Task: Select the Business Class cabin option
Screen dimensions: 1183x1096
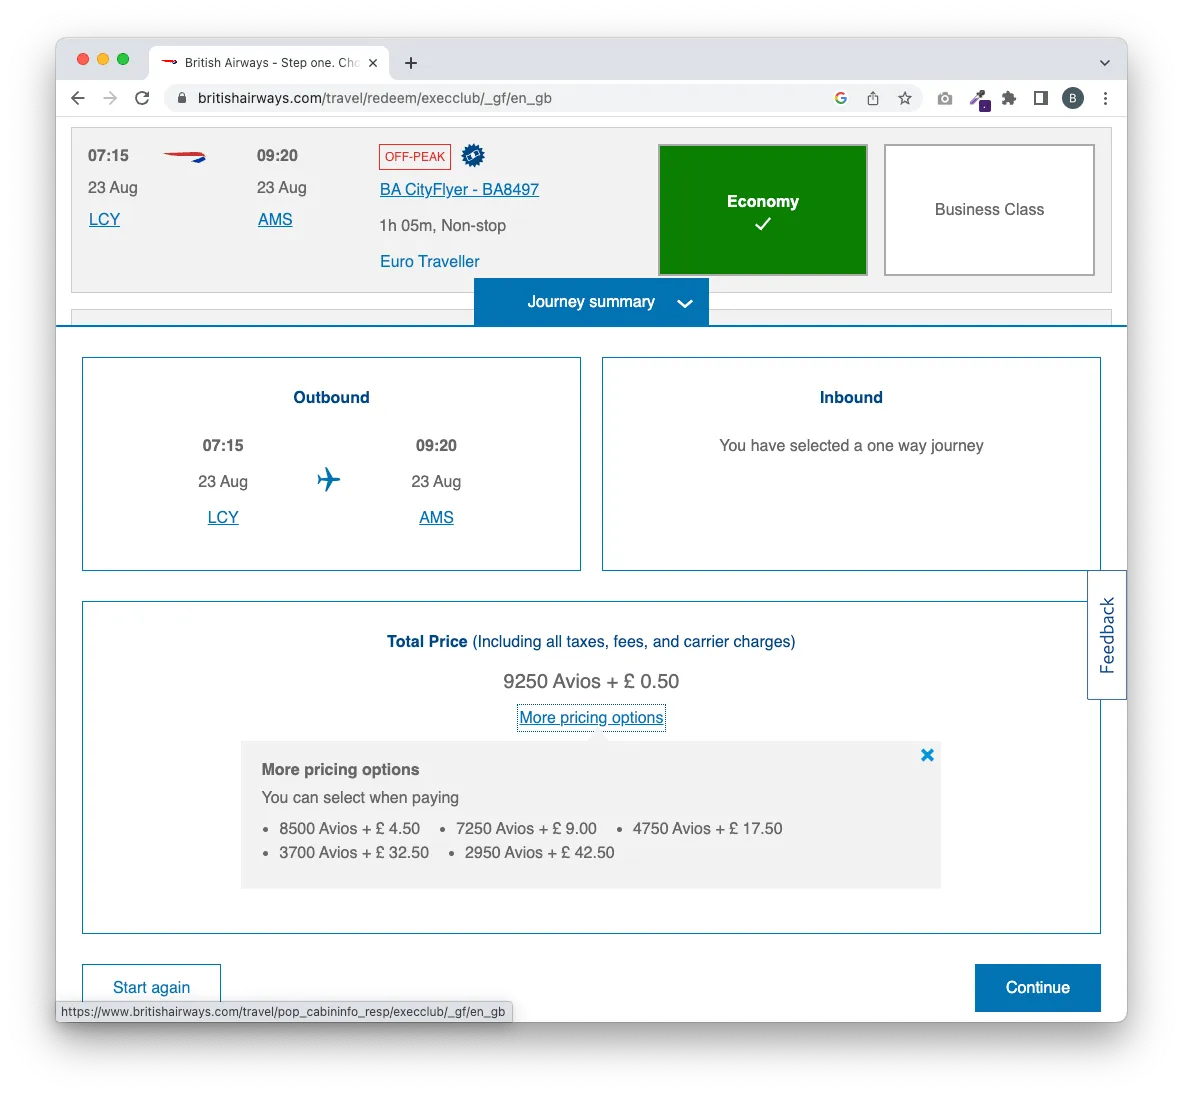Action: (x=989, y=210)
